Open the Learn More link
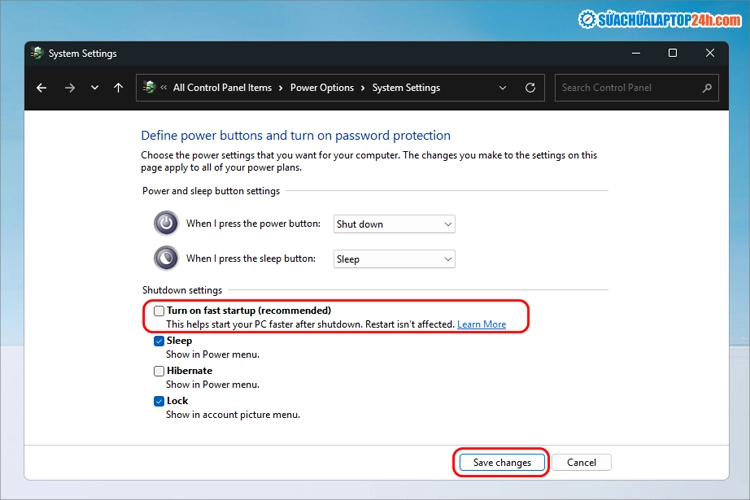Viewport: 750px width, 500px height. pyautogui.click(x=481, y=325)
